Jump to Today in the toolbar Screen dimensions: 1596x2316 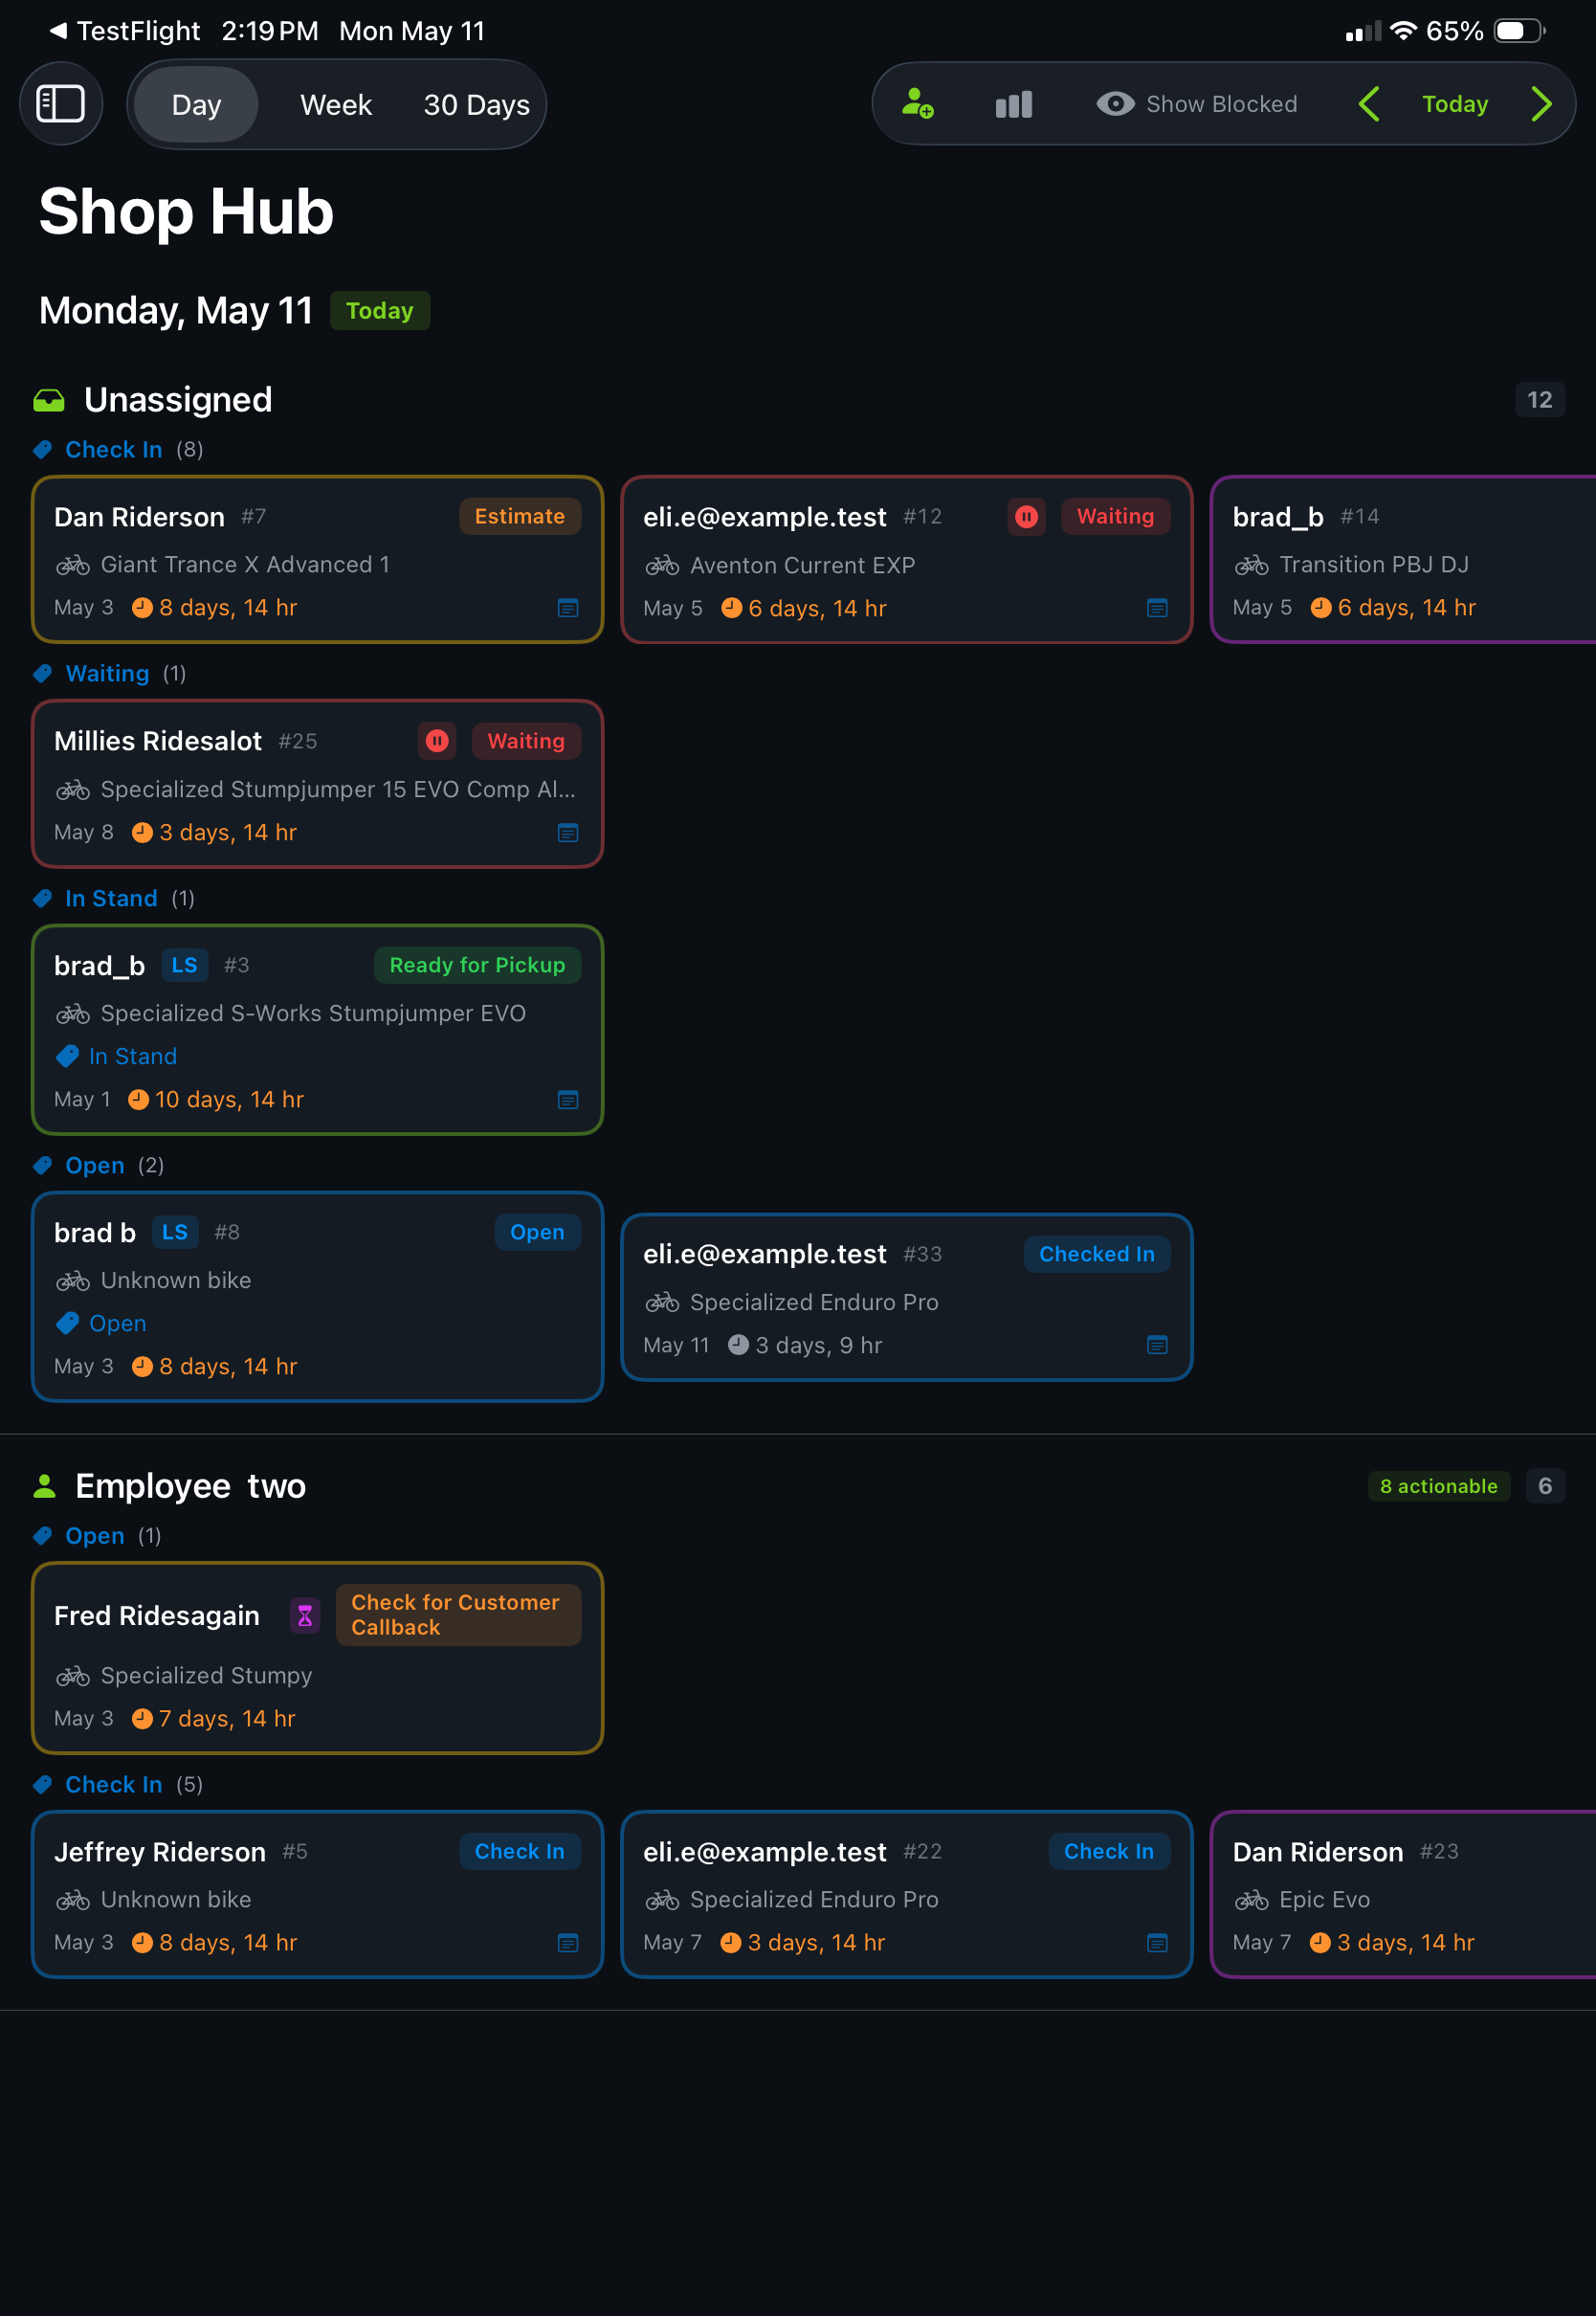coord(1454,104)
